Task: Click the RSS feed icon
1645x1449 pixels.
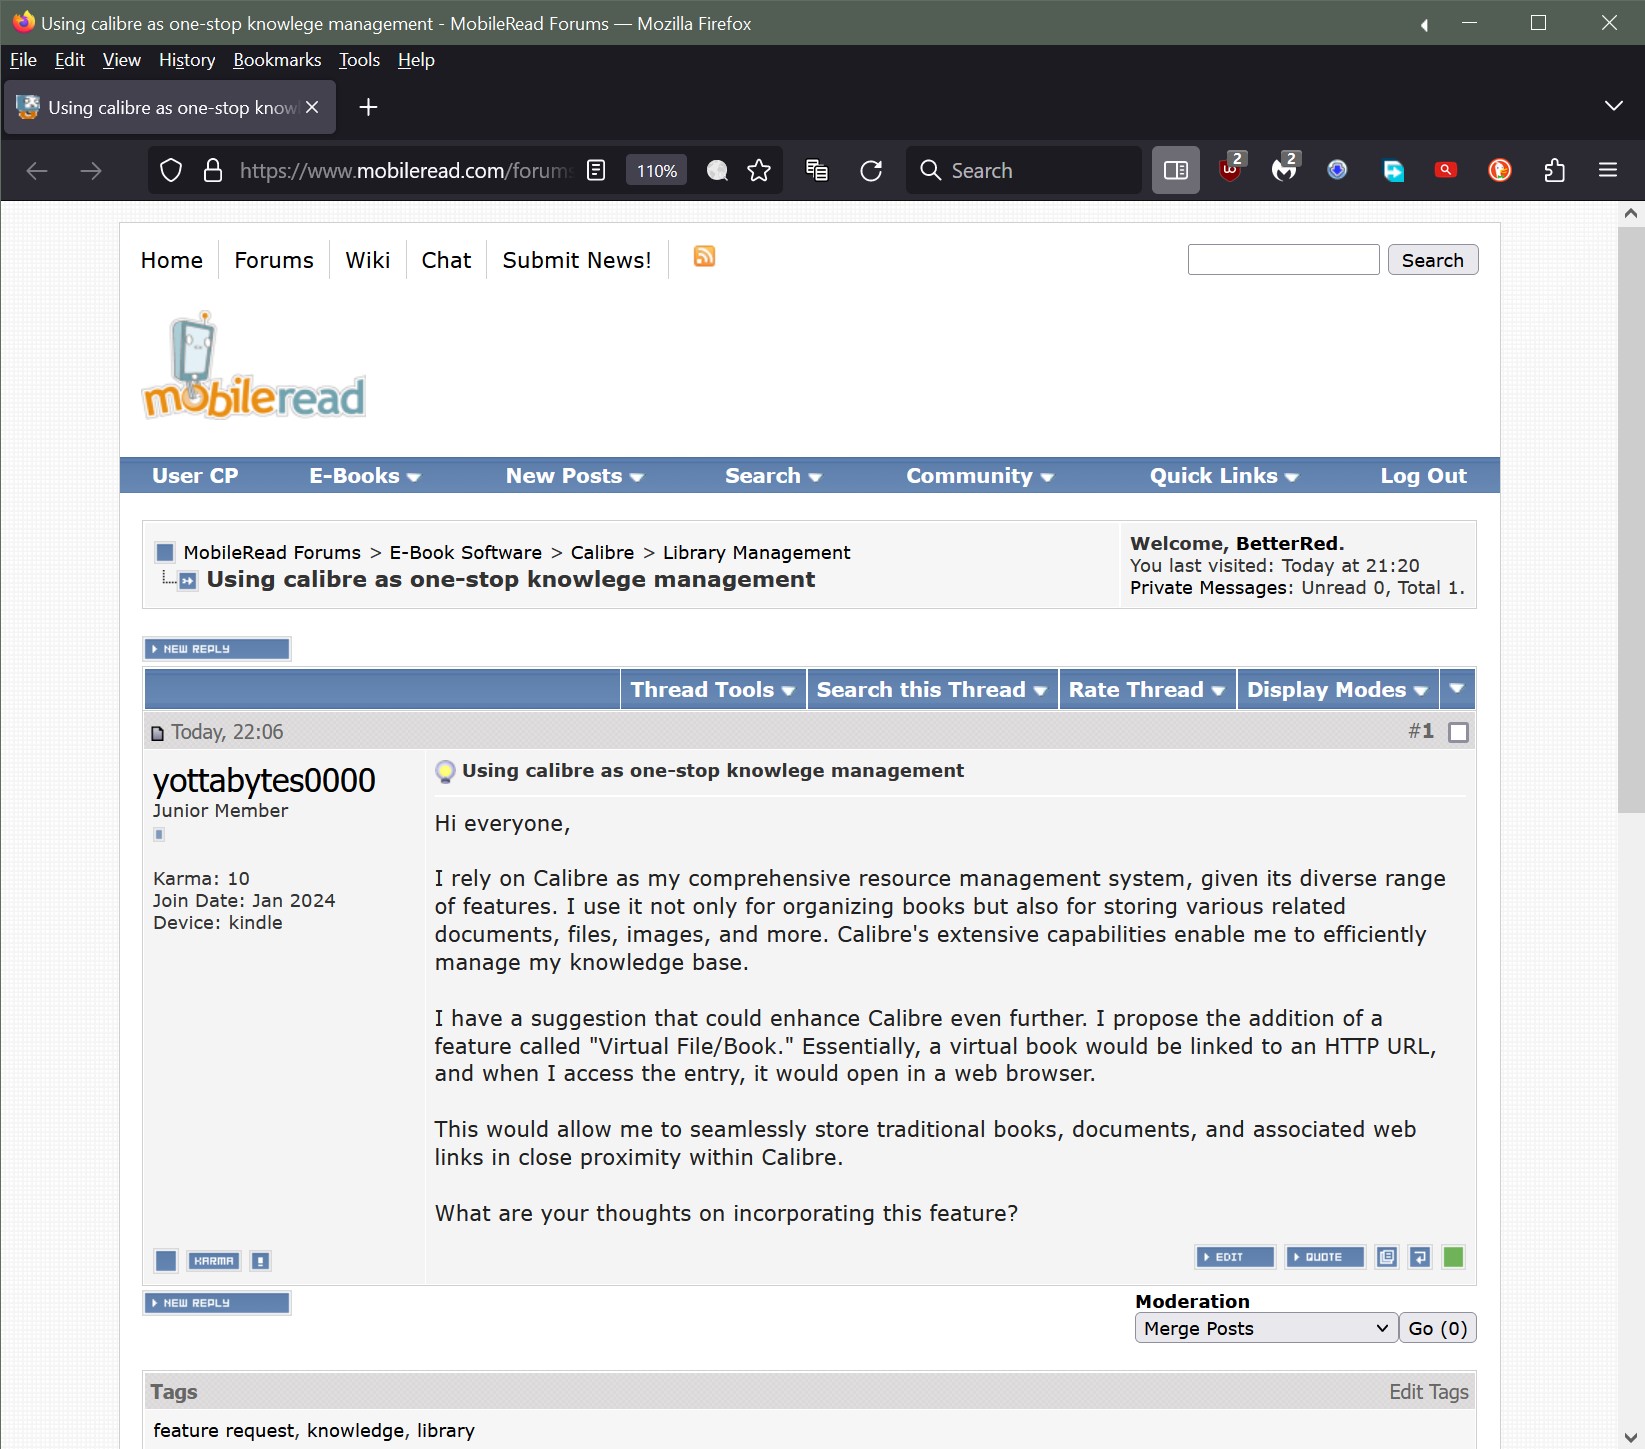Action: (x=704, y=257)
